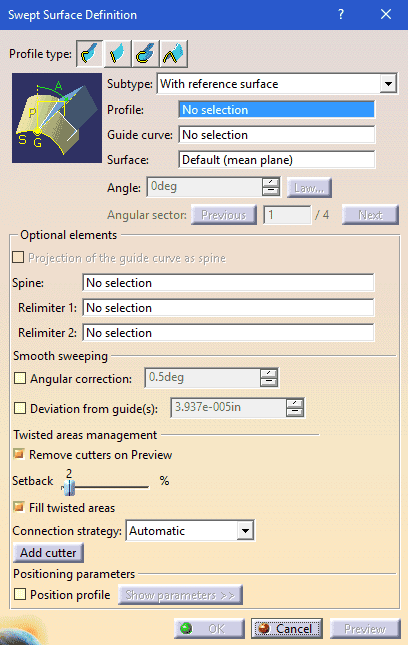
Task: Click the help question mark icon
Action: pos(341,14)
